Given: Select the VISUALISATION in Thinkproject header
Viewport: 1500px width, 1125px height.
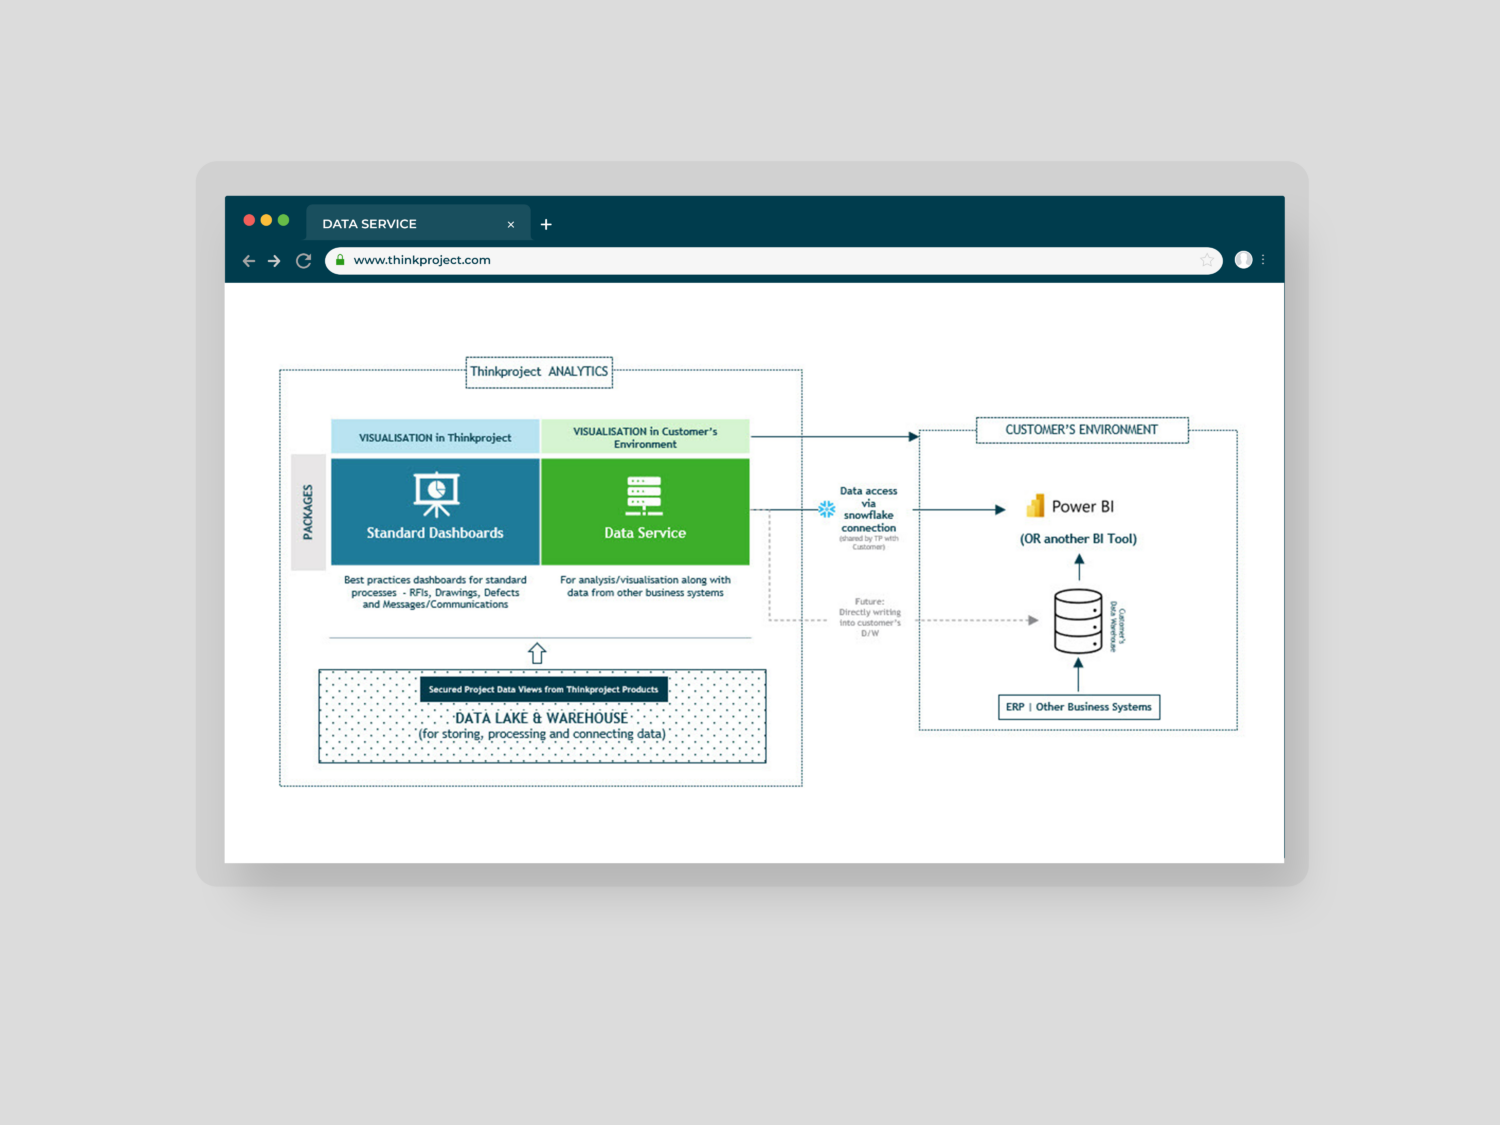Looking at the screenshot, I should pos(435,437).
